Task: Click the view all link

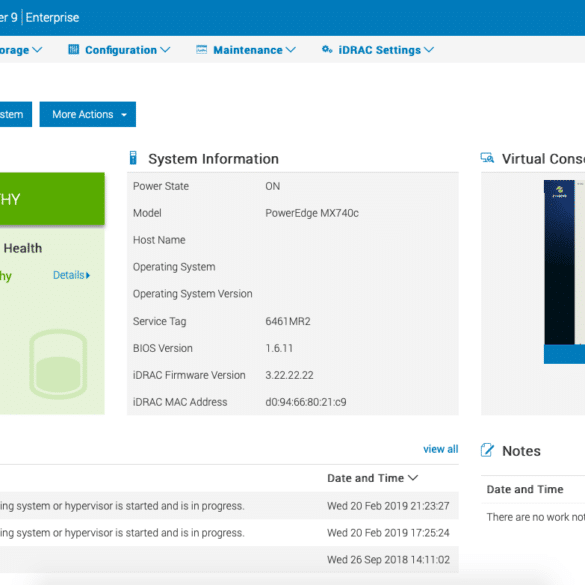Action: coord(441,449)
